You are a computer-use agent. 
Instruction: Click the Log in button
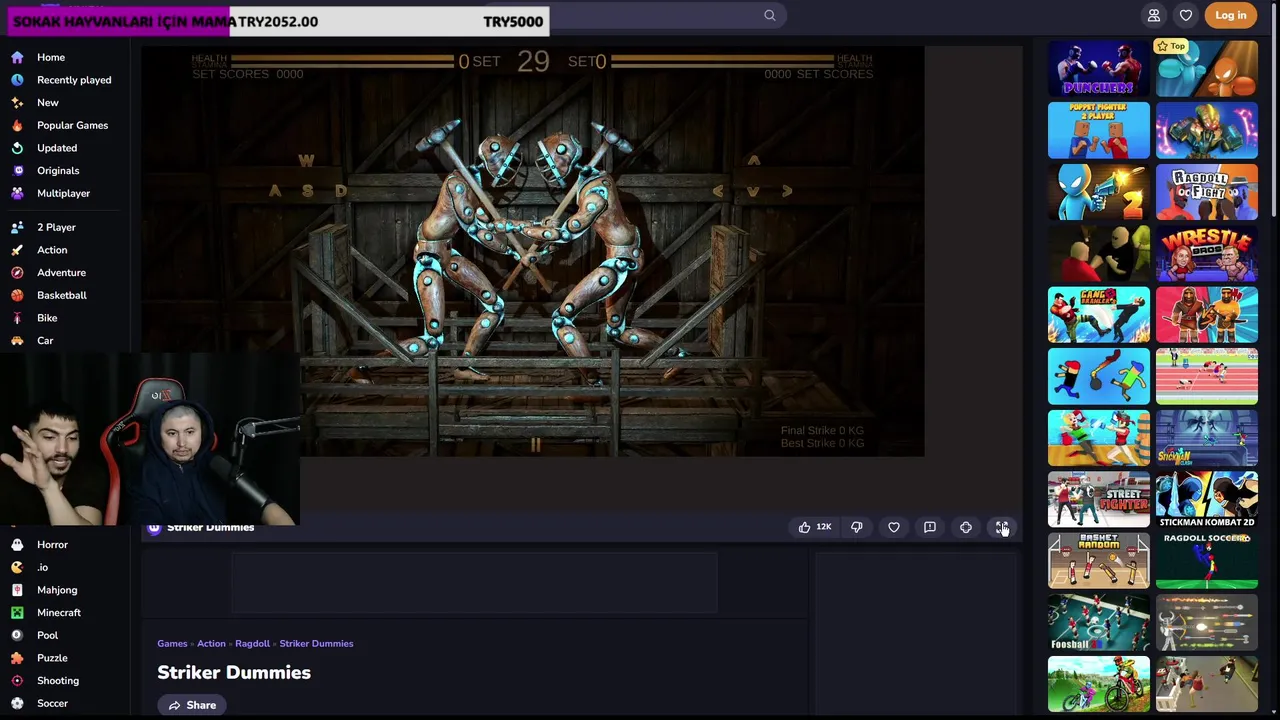(1231, 15)
